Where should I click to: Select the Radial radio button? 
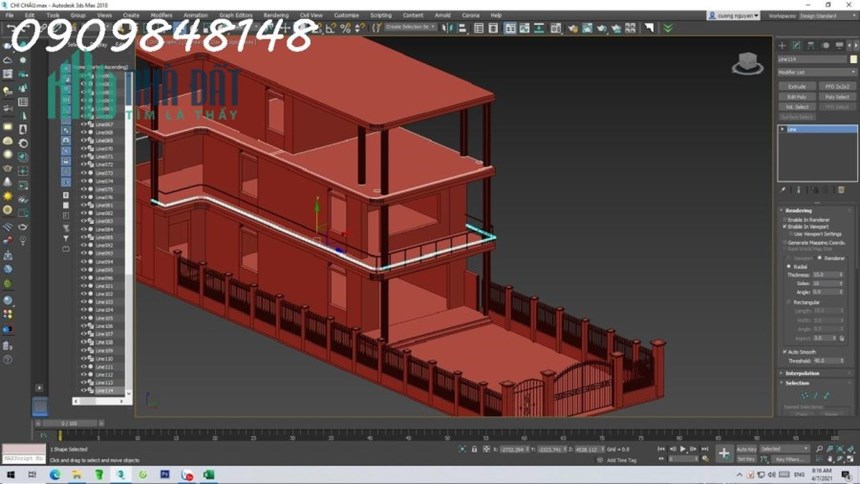789,267
